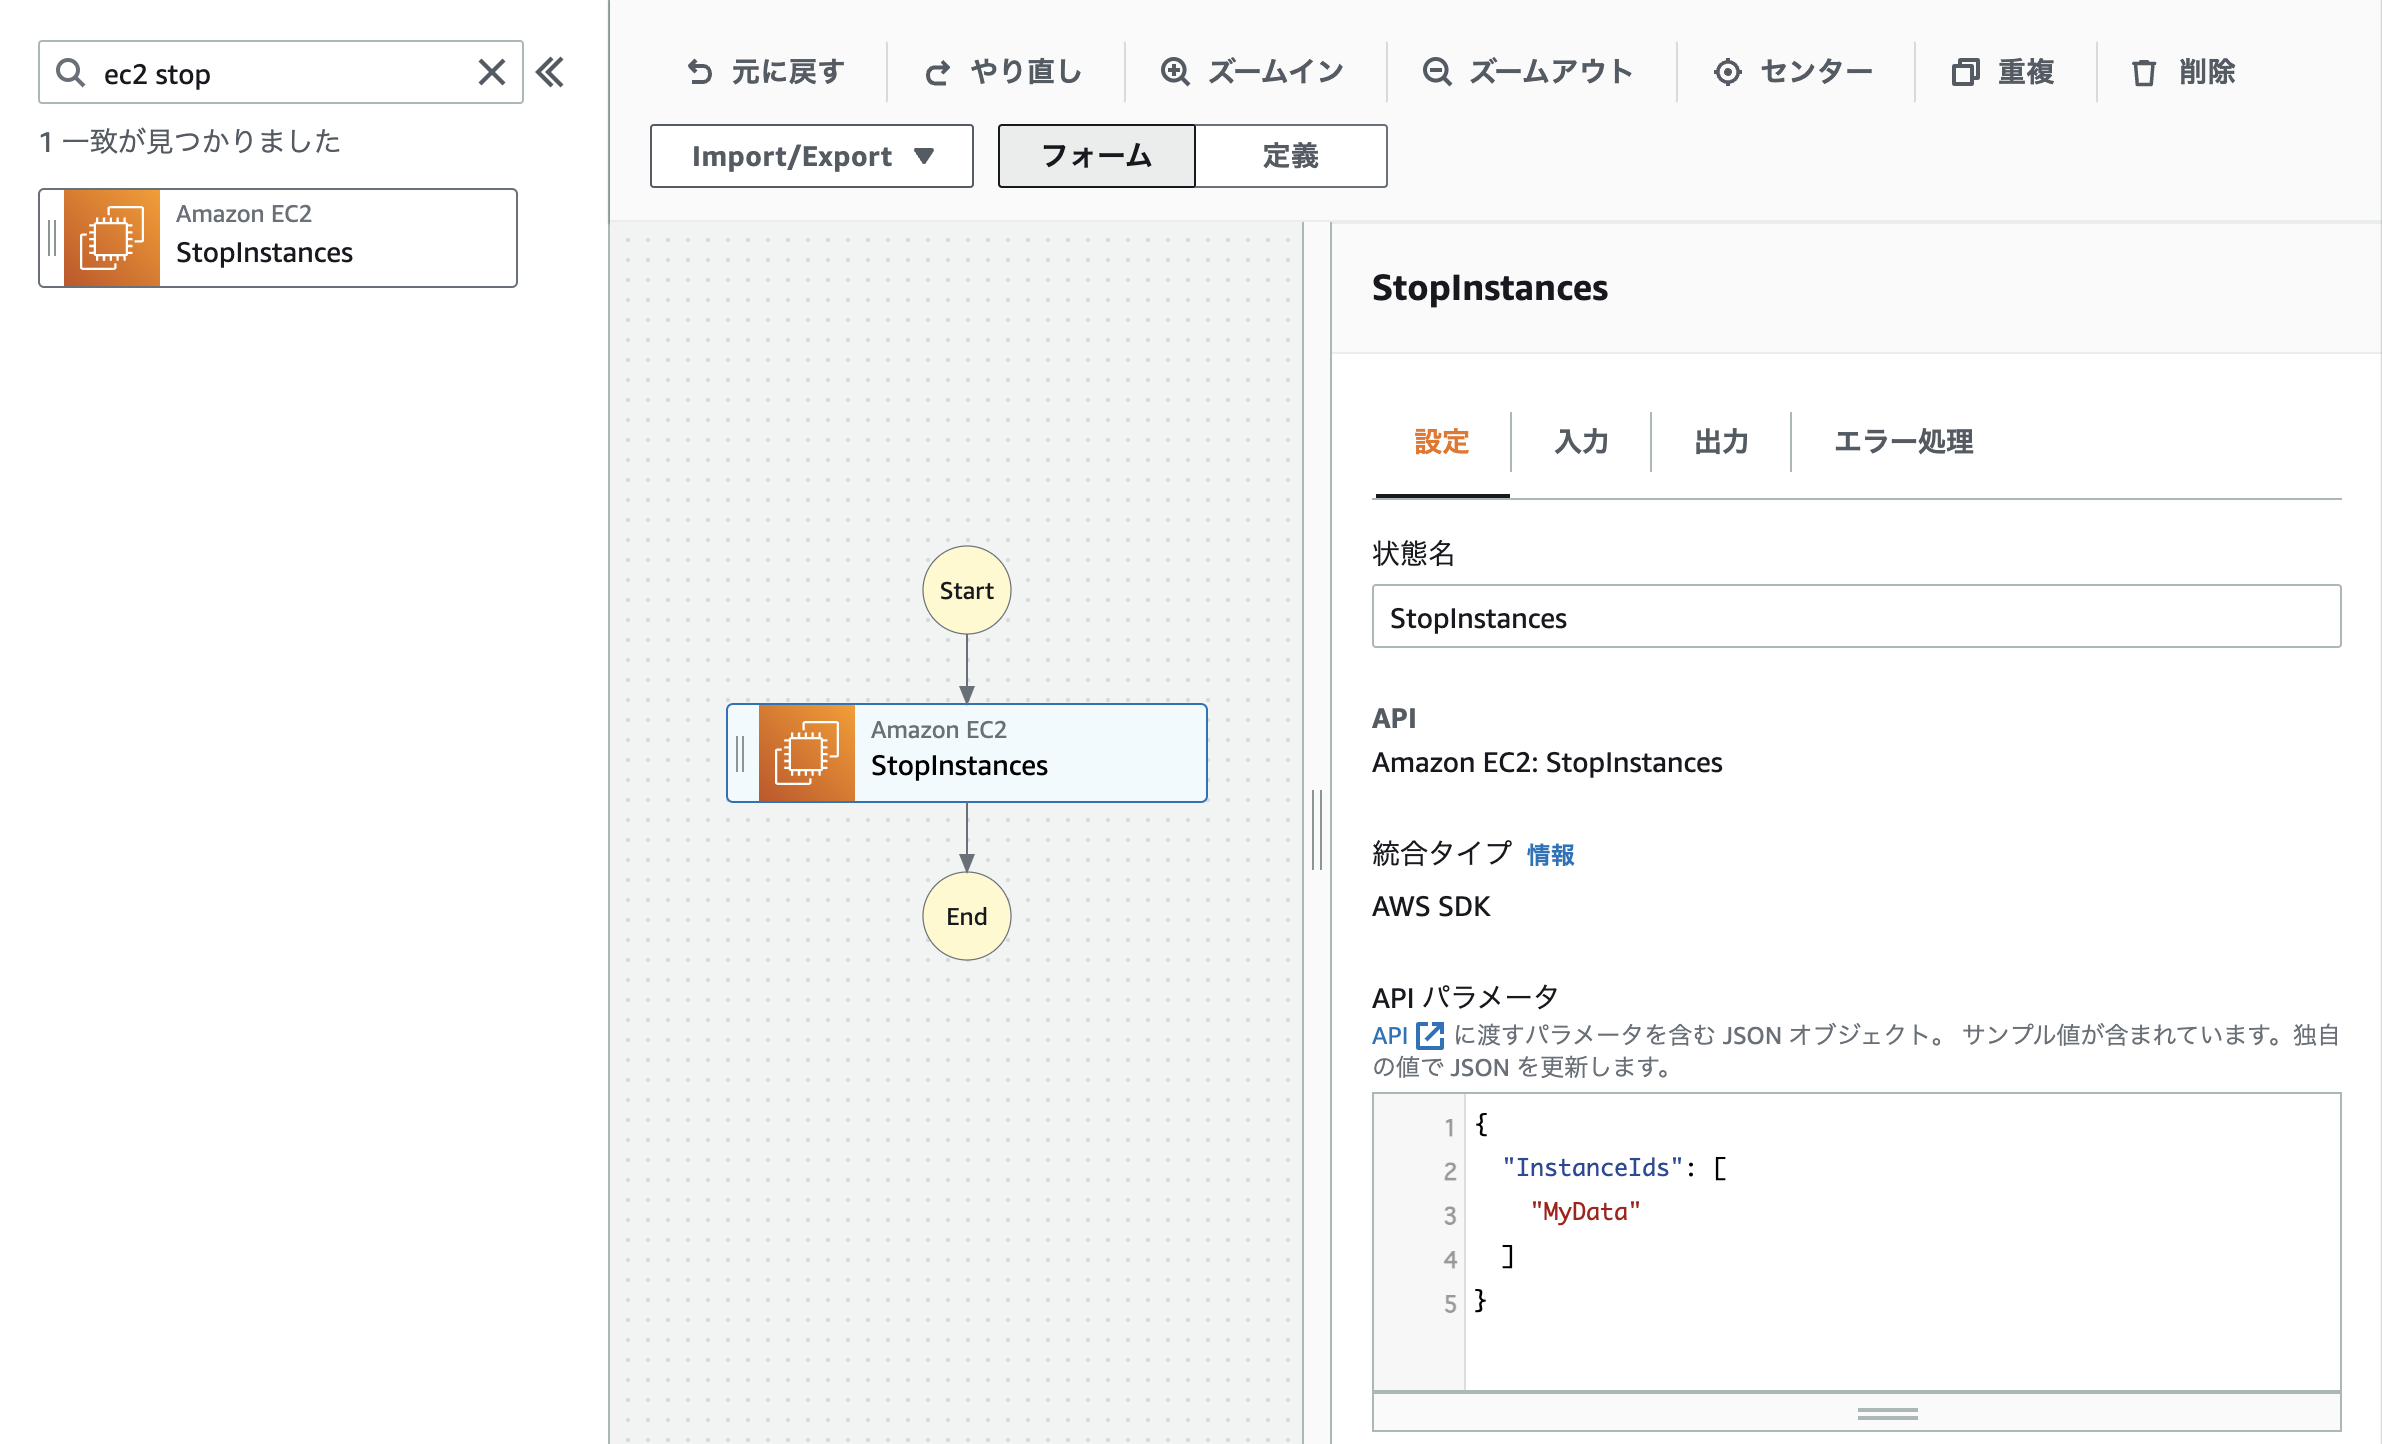Open the 設定 tab

pyautogui.click(x=1442, y=441)
